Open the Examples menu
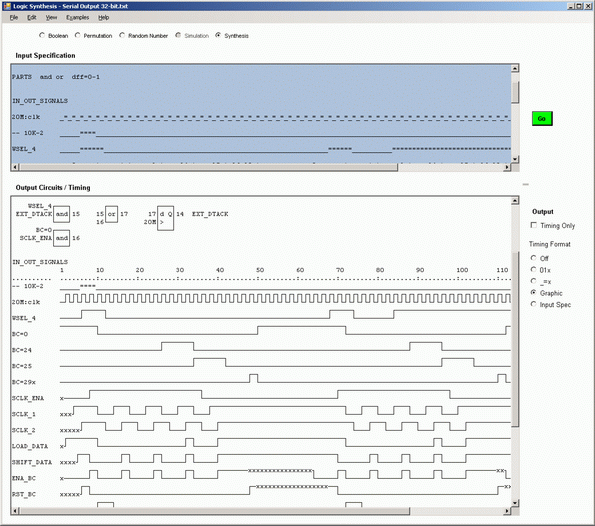The width and height of the screenshot is (595, 526). click(x=77, y=17)
